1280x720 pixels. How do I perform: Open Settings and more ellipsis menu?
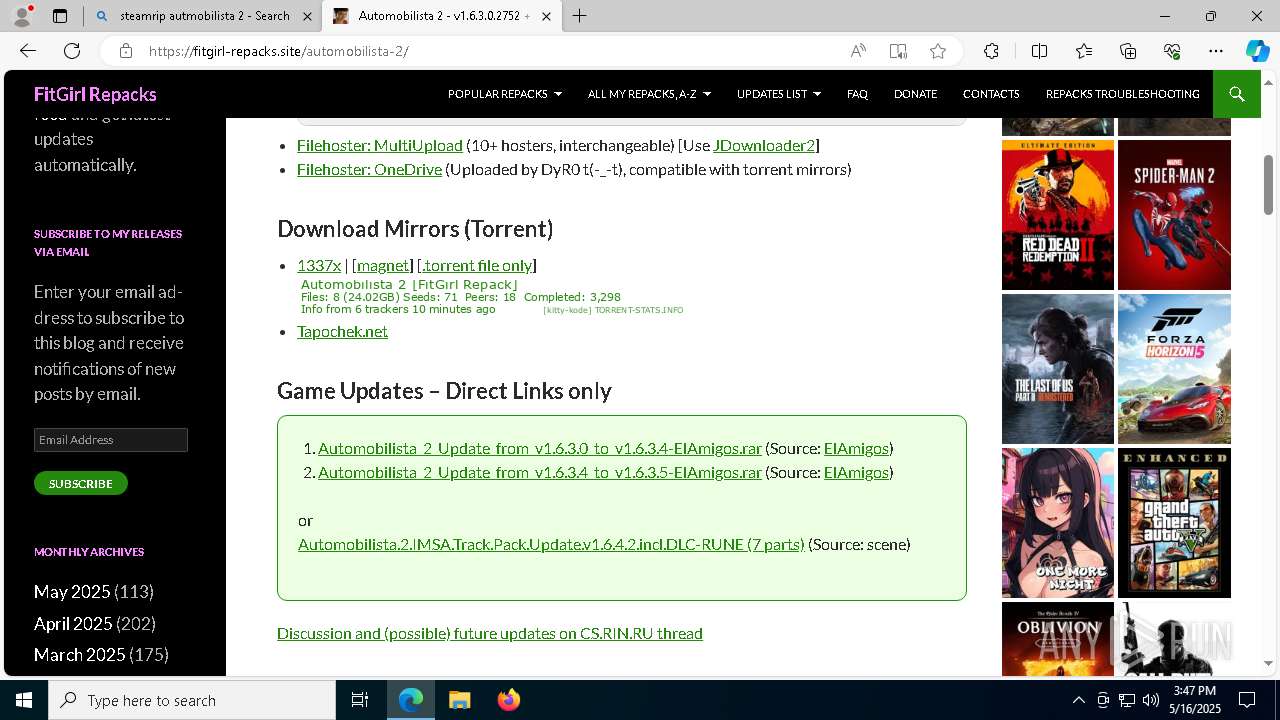[x=1216, y=51]
